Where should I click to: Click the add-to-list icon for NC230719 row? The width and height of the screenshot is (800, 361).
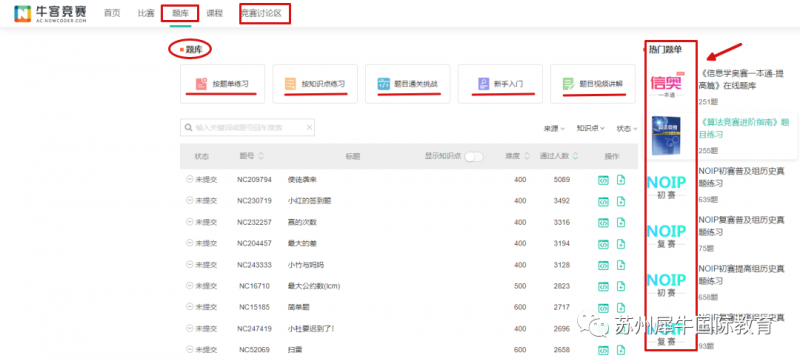pyautogui.click(x=621, y=201)
